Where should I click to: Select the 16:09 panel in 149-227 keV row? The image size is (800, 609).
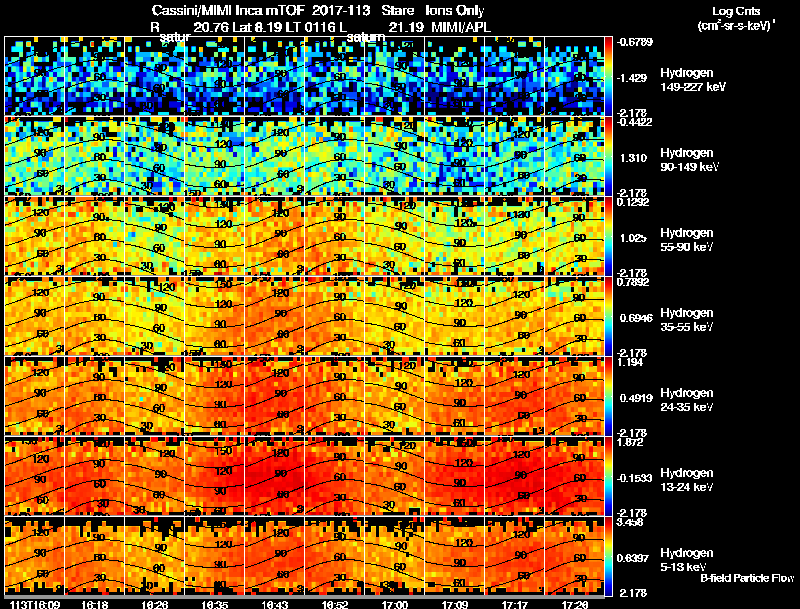[35, 76]
